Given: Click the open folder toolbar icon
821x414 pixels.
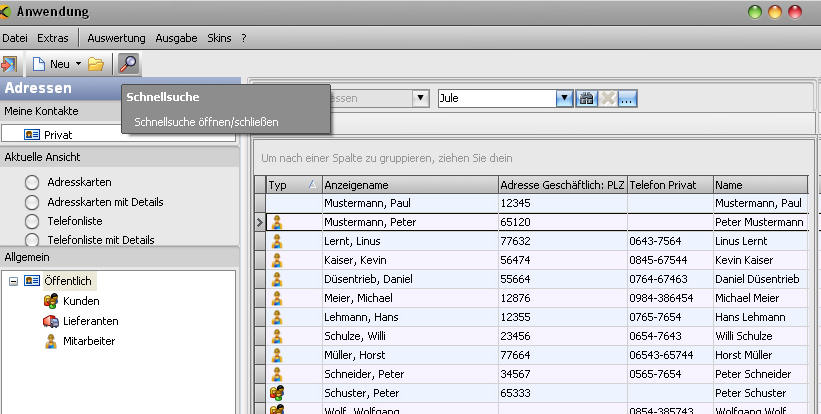Looking at the screenshot, I should tap(96, 64).
